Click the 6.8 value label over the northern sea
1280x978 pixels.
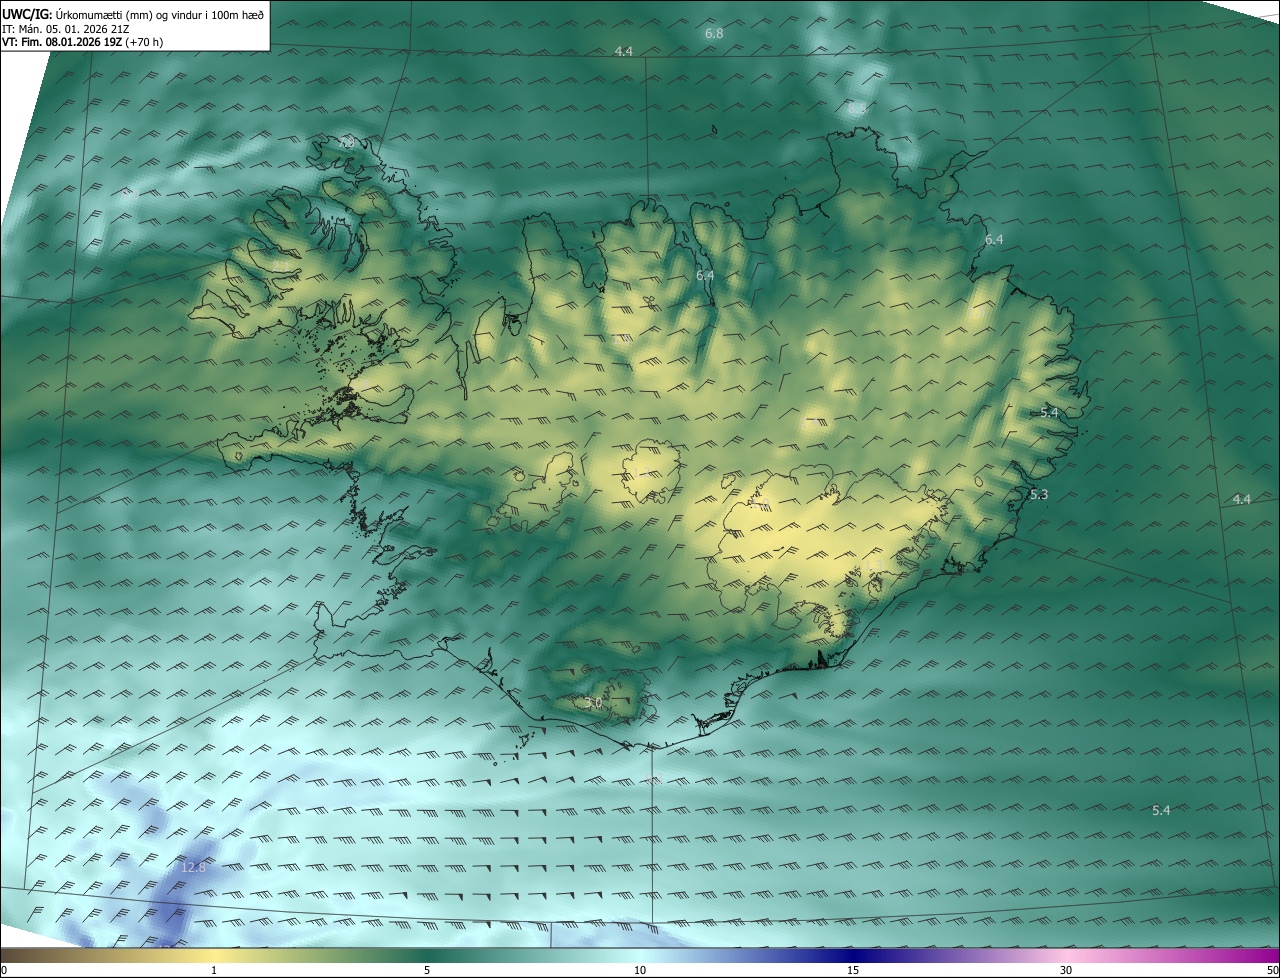click(x=714, y=34)
